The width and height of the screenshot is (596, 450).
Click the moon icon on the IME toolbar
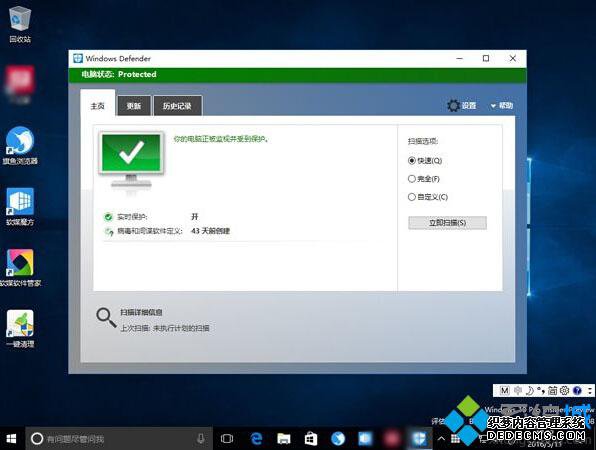[529, 390]
